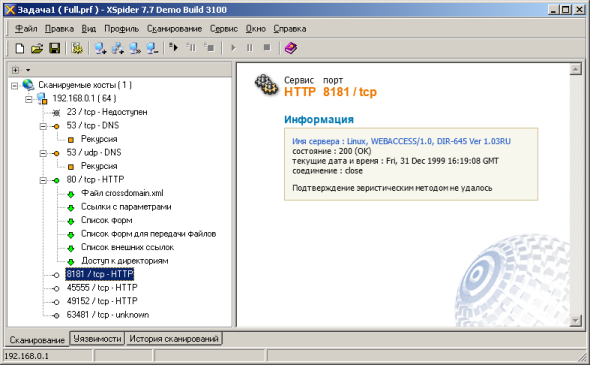Screen dimensions: 590x365
Task: Click 192.168.0.1 in the status bar
Action: click(x=26, y=356)
